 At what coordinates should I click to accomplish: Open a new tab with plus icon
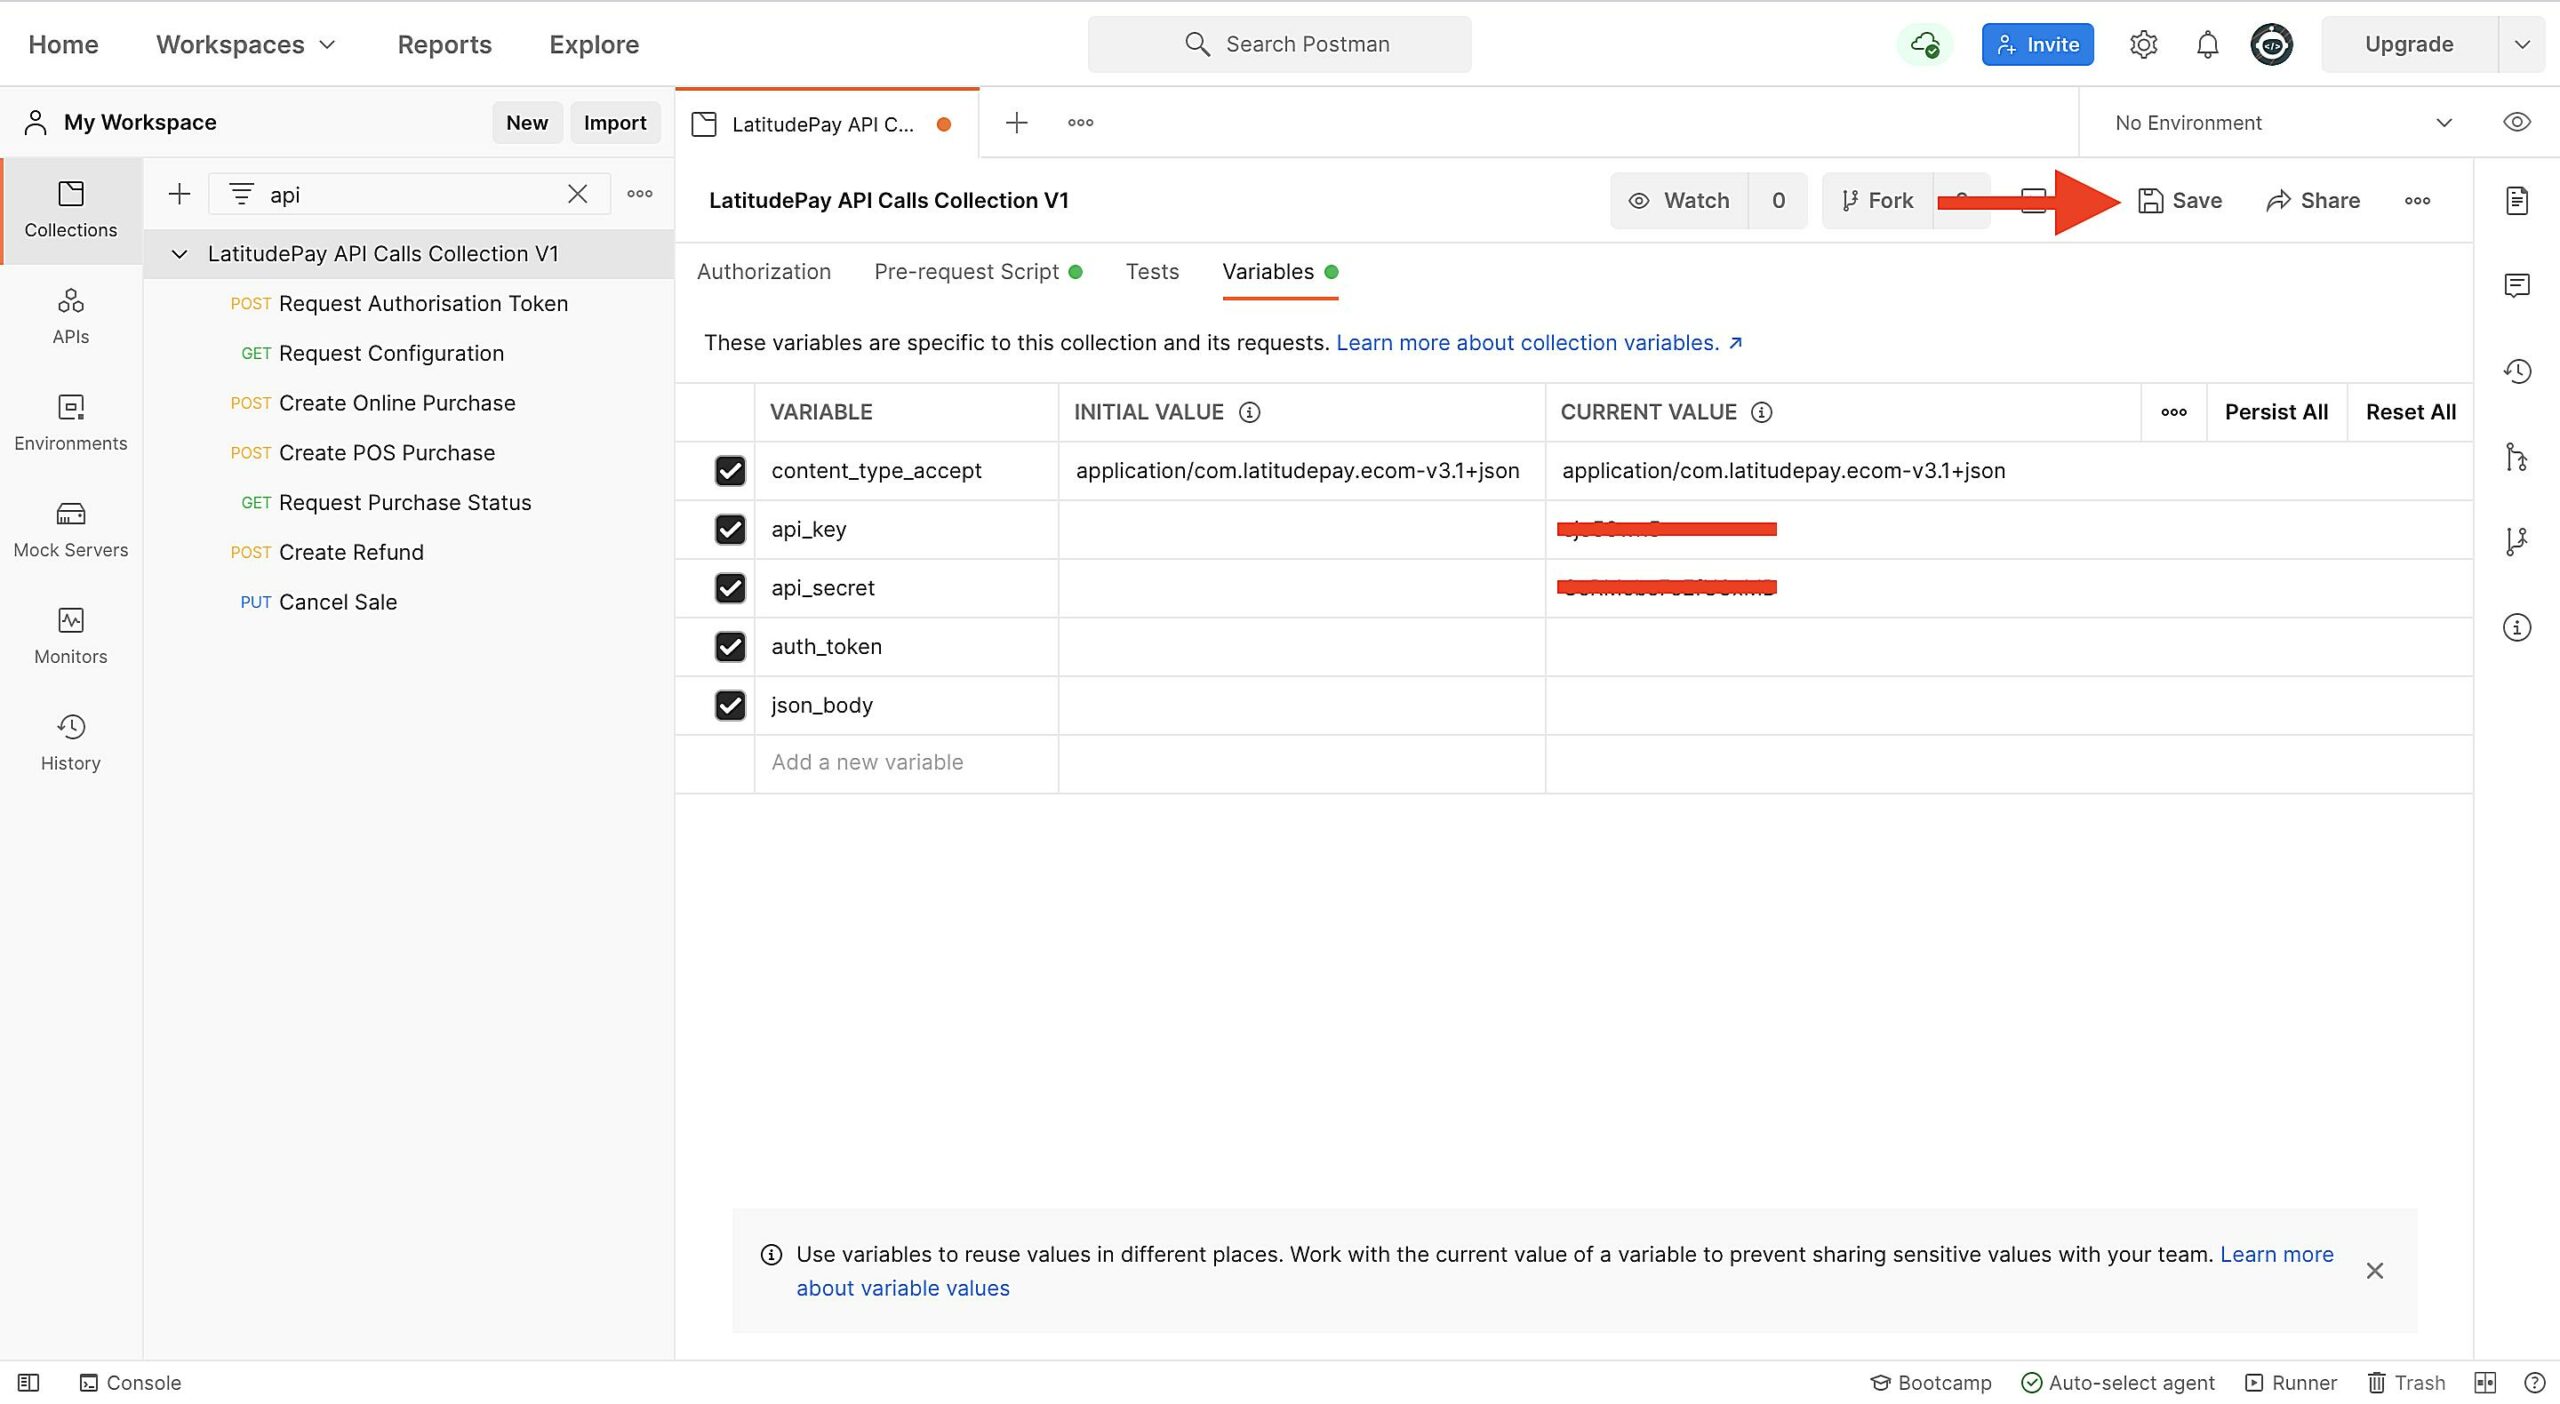1016,123
